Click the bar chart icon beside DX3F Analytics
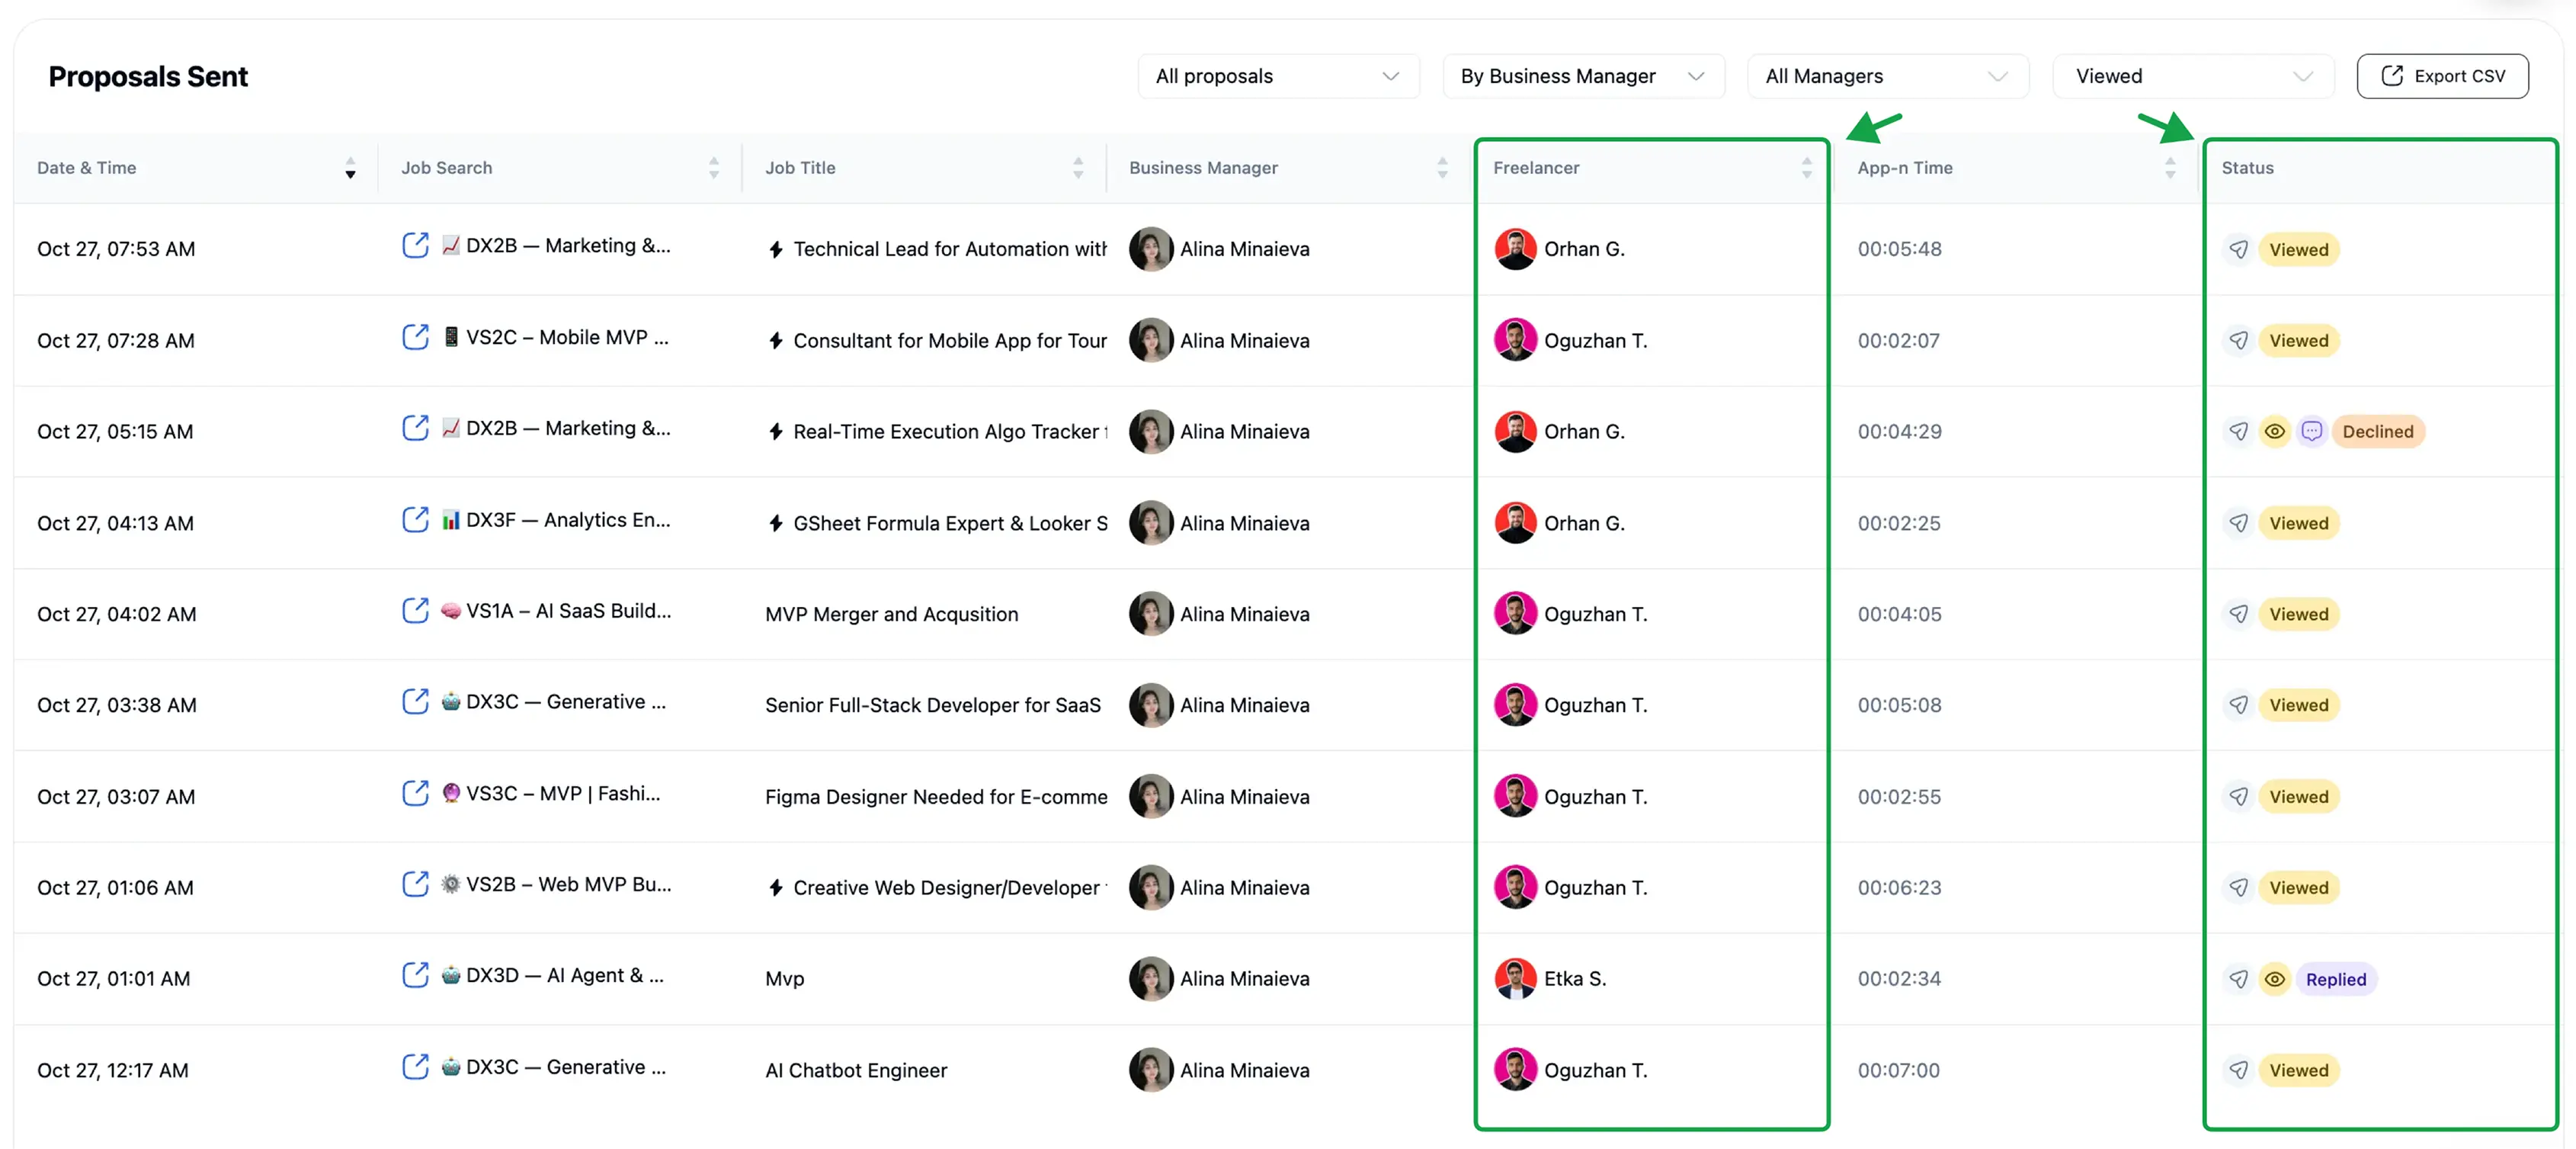Viewport: 2576px width, 1149px height. tap(452, 519)
